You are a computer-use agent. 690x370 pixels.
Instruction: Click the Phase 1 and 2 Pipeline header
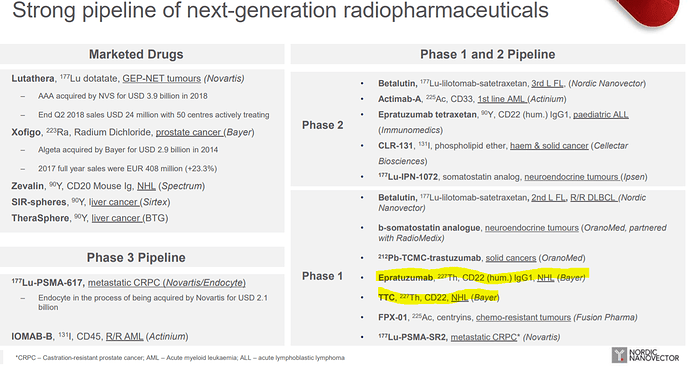click(488, 54)
